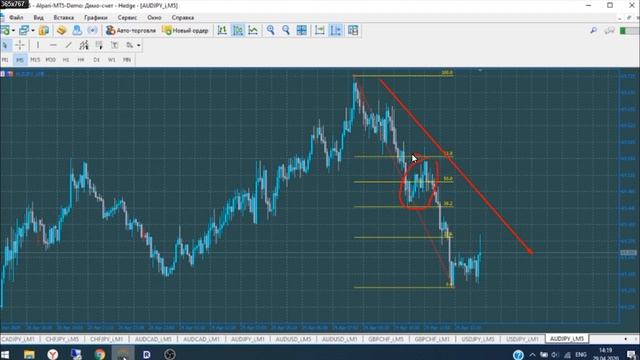Select the text label tool
Image resolution: width=640 pixels, height=360 pixels.
tap(114, 45)
